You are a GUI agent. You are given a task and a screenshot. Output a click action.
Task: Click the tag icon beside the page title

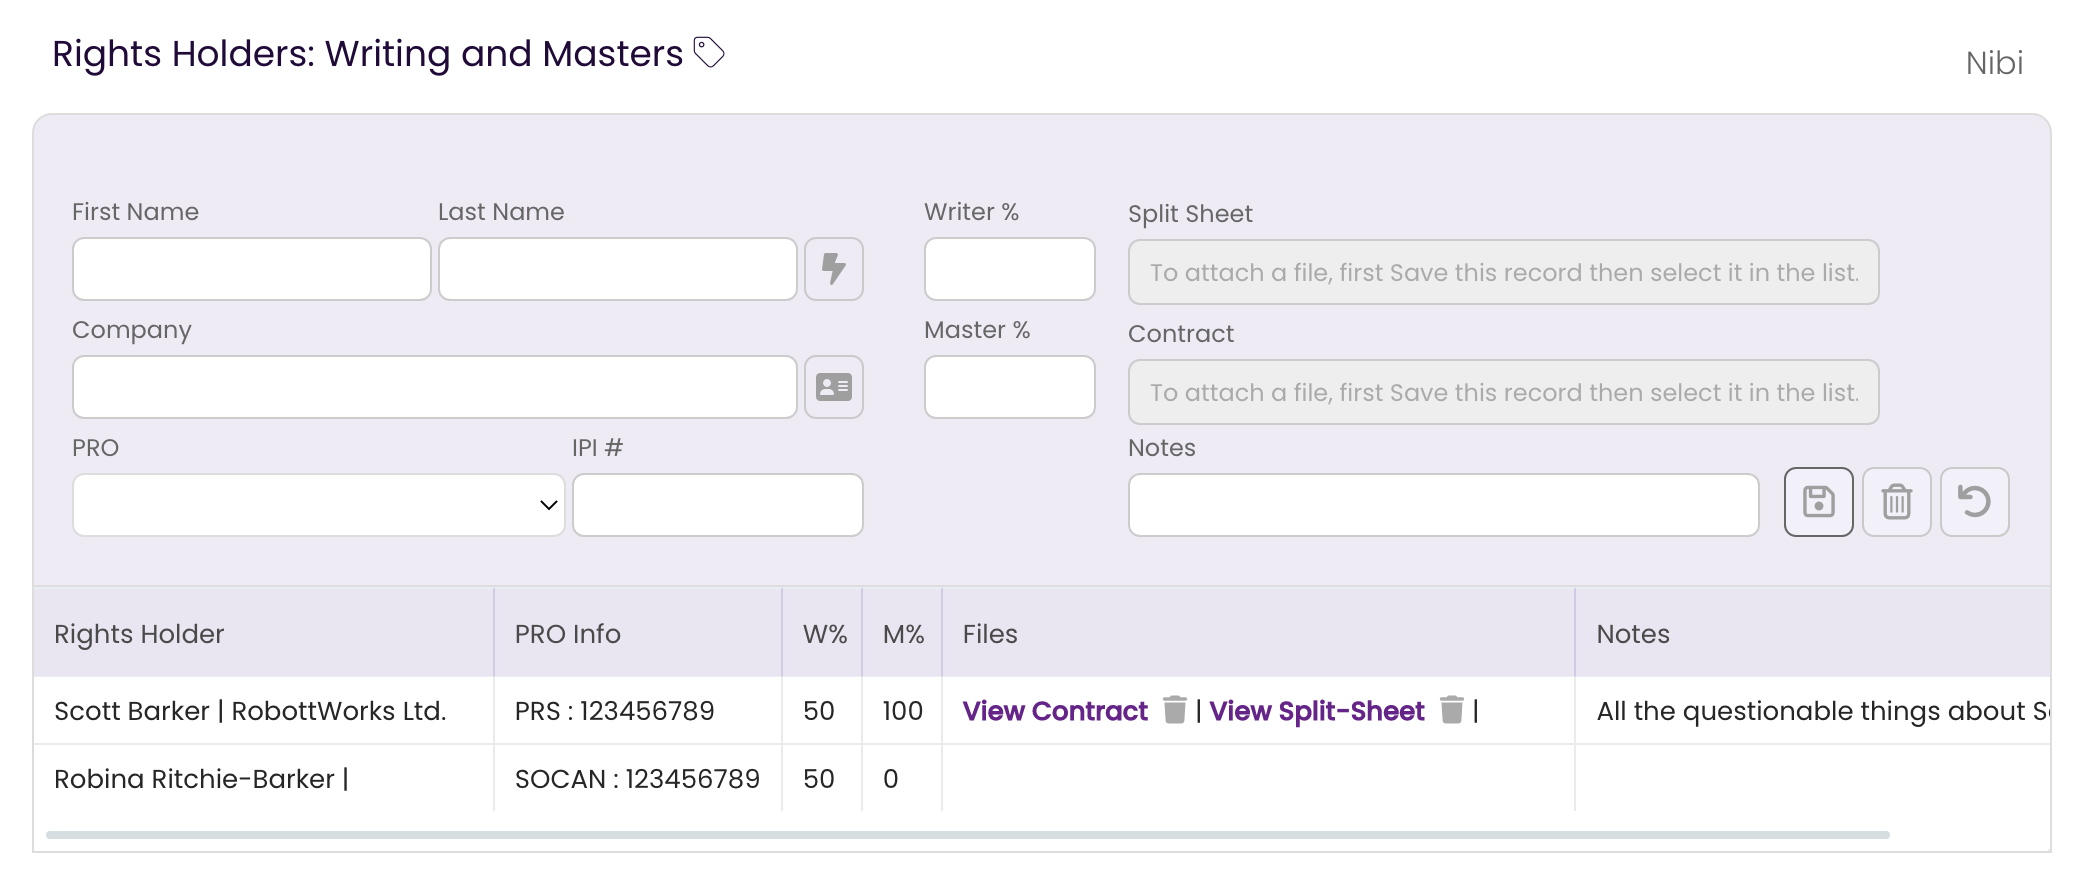[x=708, y=52]
